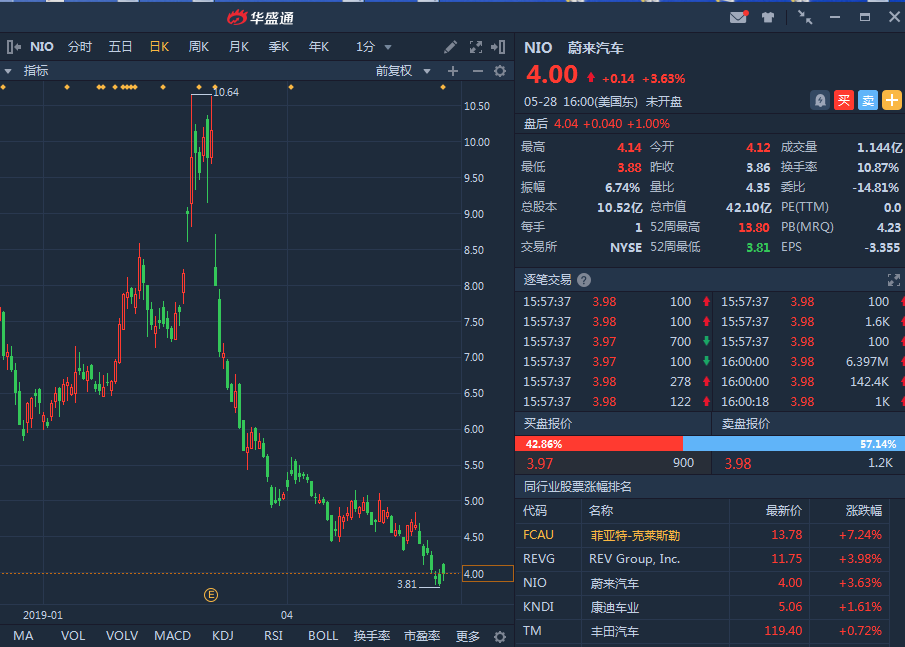Open FCAU in industry ranking list

(x=538, y=535)
